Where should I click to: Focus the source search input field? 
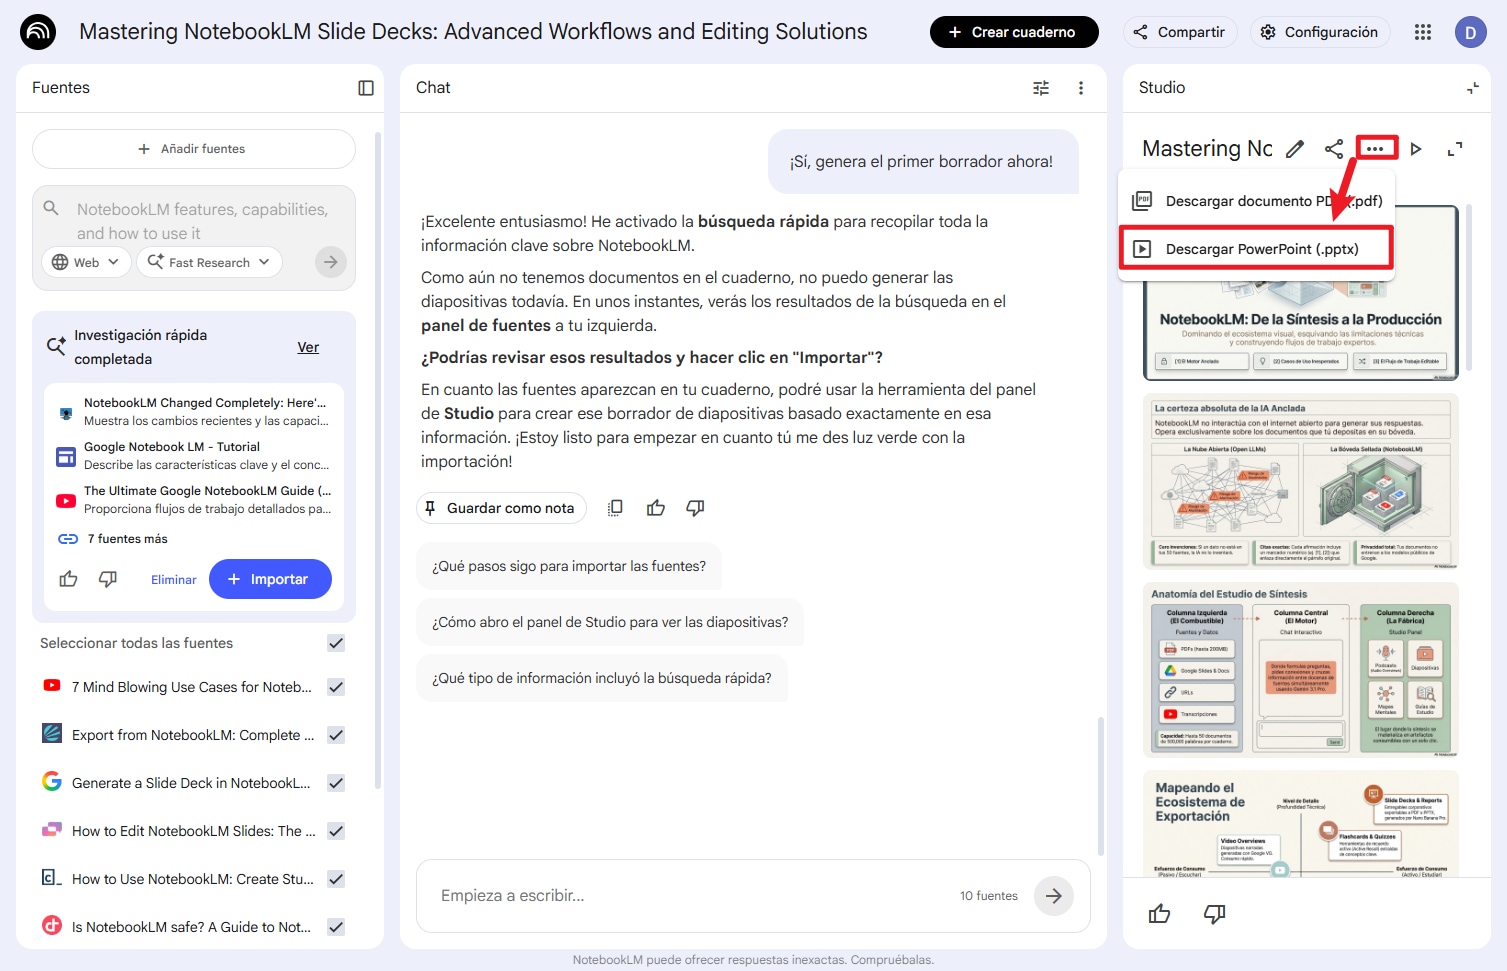203,221
